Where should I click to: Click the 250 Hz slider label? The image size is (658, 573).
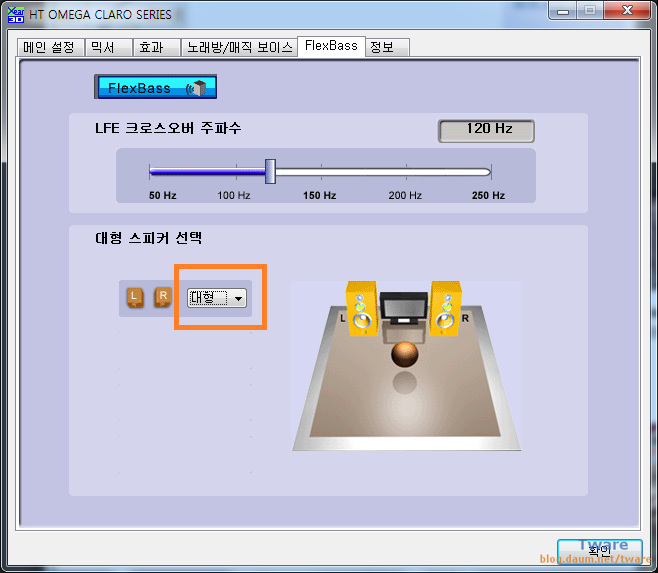click(488, 195)
